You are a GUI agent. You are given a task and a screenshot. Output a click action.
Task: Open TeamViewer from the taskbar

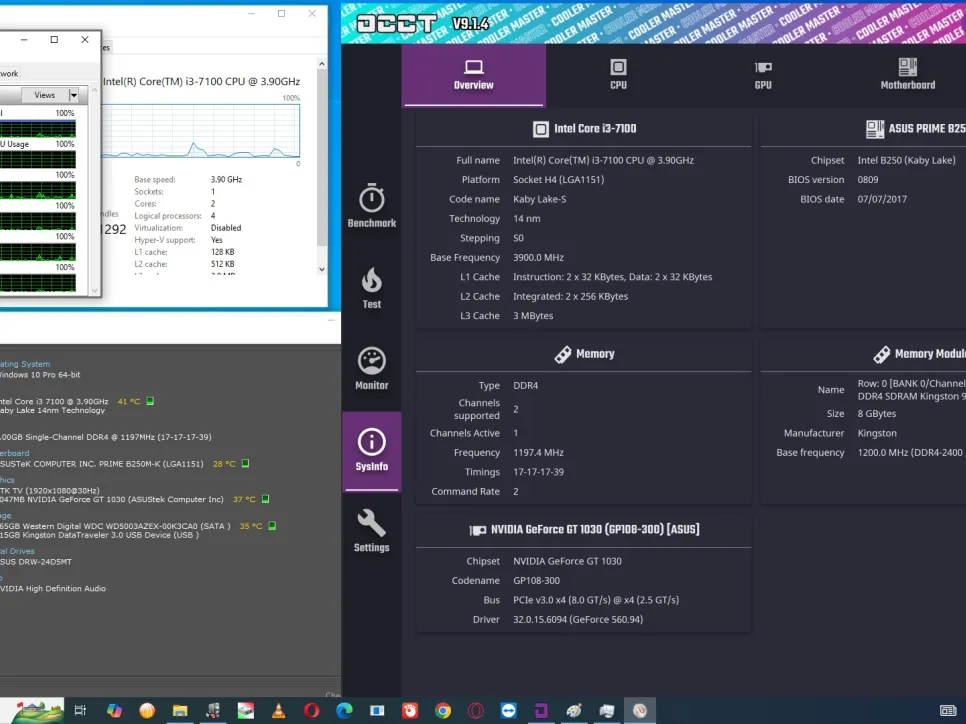(x=508, y=710)
